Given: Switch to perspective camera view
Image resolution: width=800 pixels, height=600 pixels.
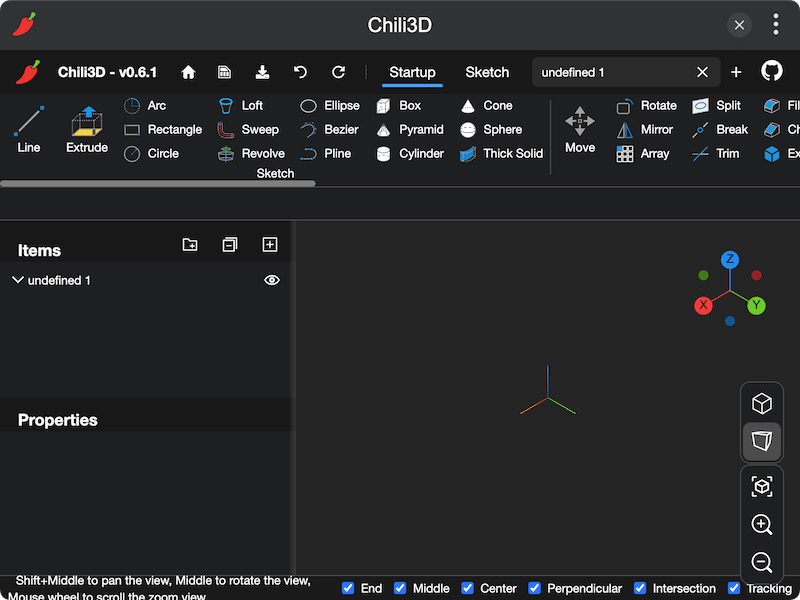Looking at the screenshot, I should [x=762, y=441].
